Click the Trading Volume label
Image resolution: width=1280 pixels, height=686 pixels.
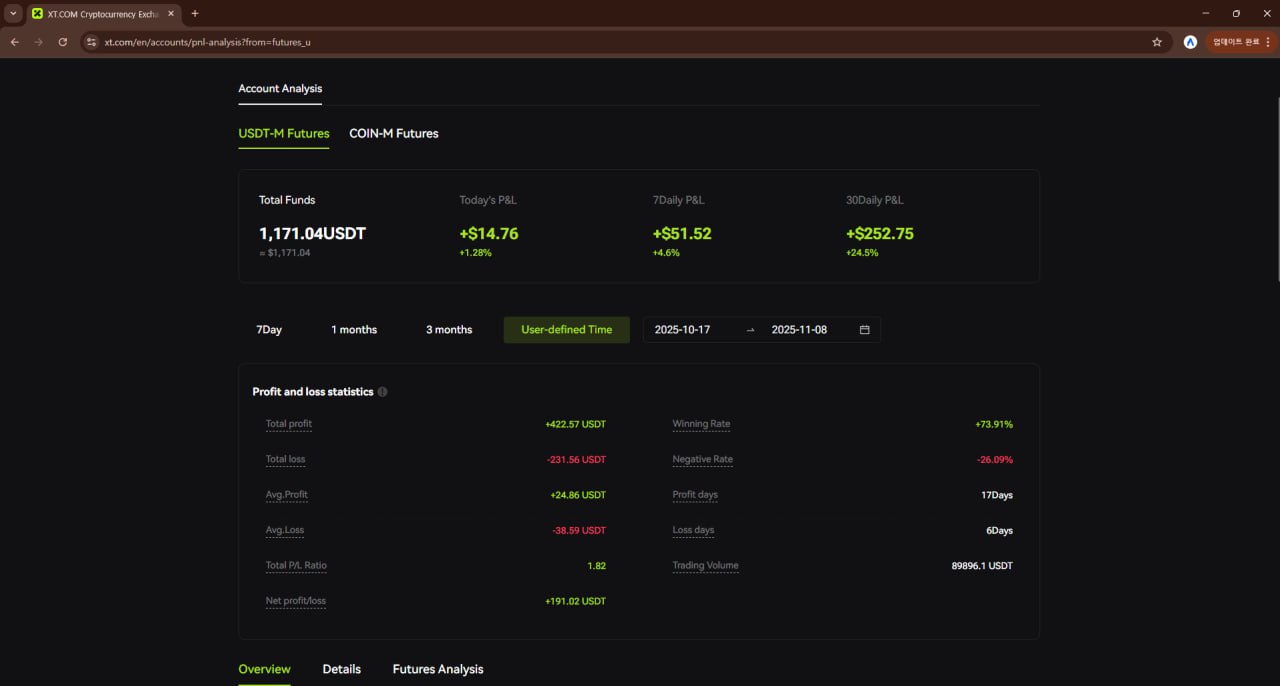tap(706, 566)
